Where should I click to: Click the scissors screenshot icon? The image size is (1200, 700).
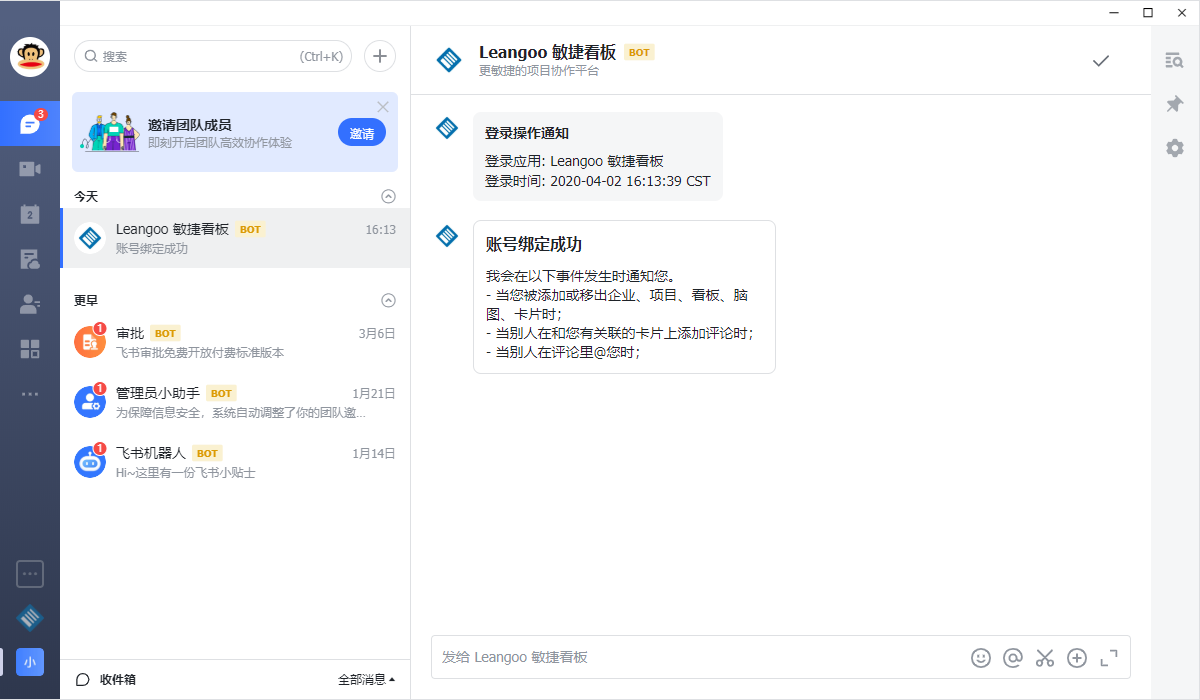[x=1045, y=657]
